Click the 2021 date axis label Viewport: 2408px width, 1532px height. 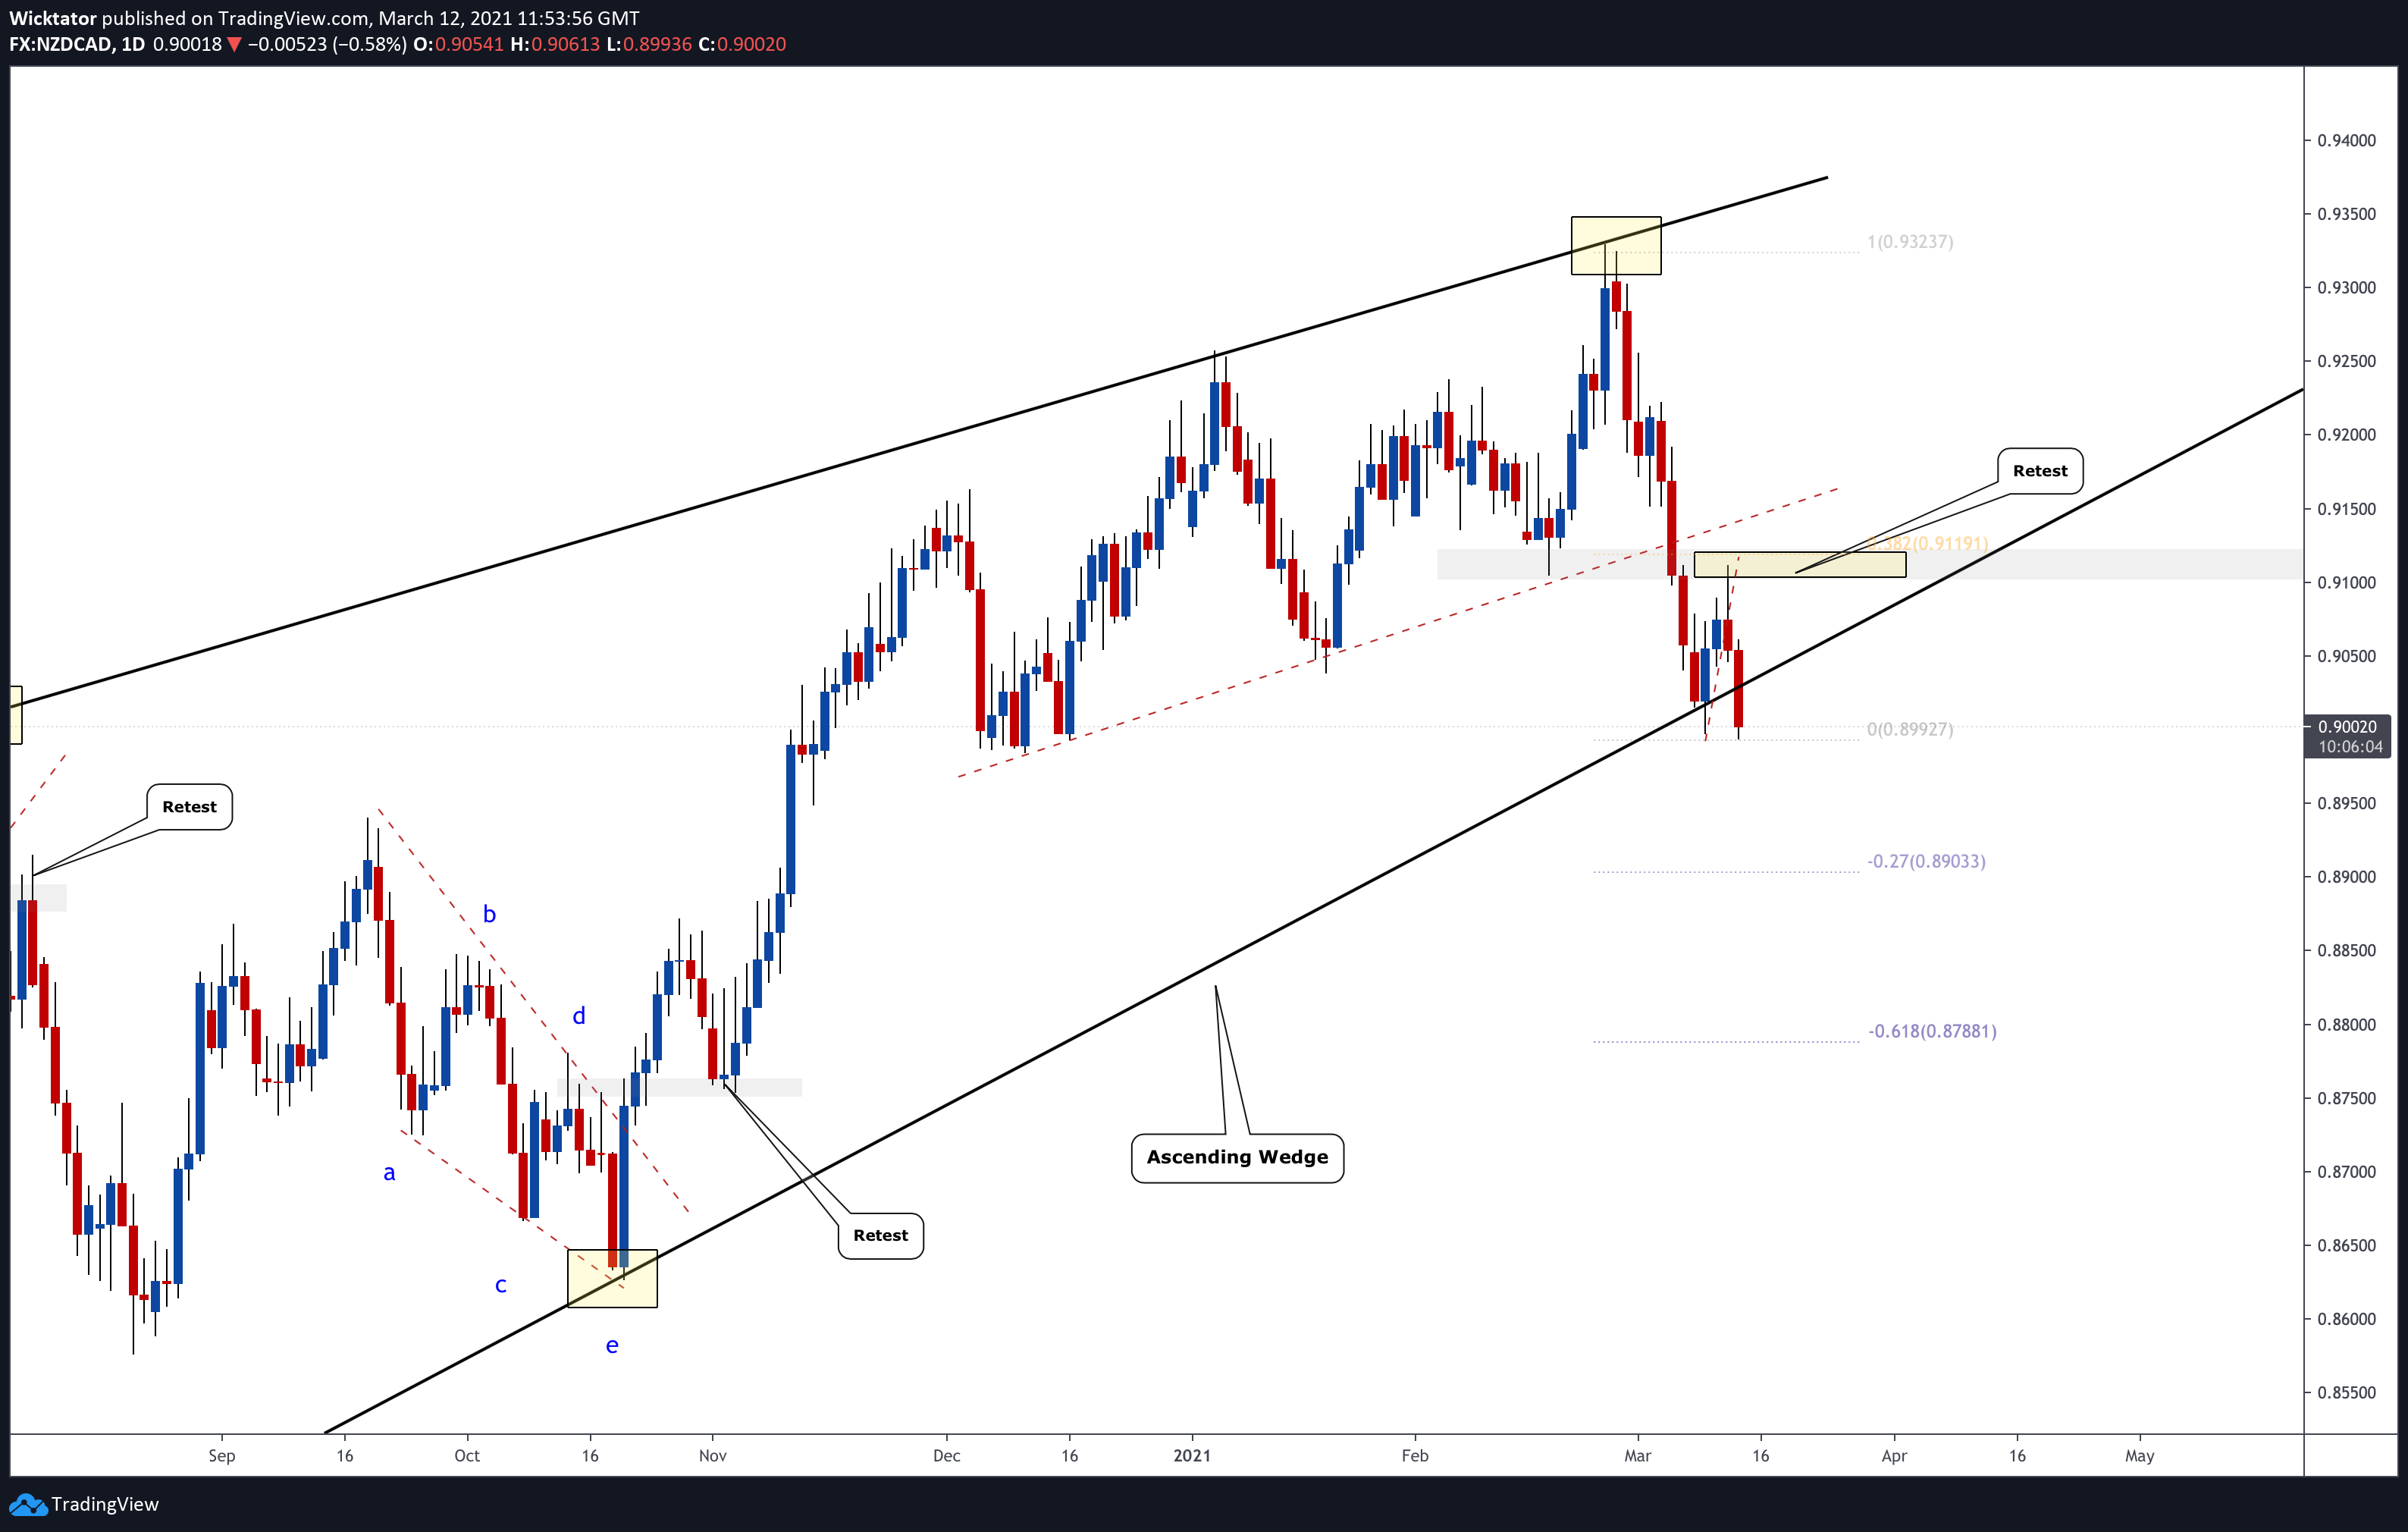[x=1192, y=1455]
